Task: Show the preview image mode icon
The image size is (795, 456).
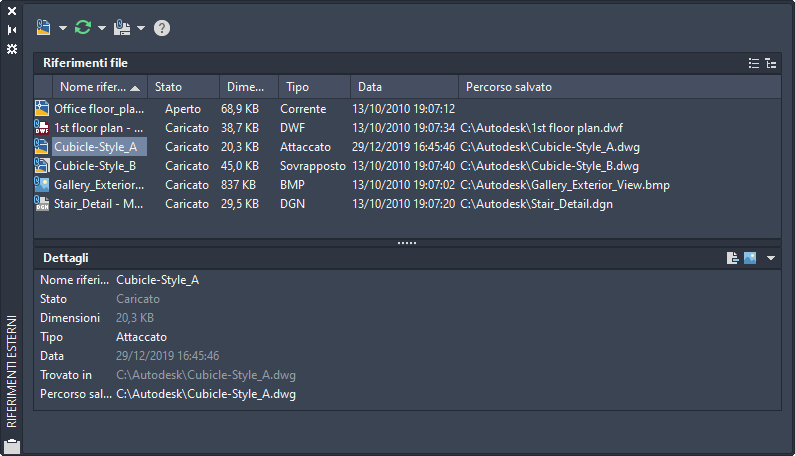Action: (x=749, y=258)
